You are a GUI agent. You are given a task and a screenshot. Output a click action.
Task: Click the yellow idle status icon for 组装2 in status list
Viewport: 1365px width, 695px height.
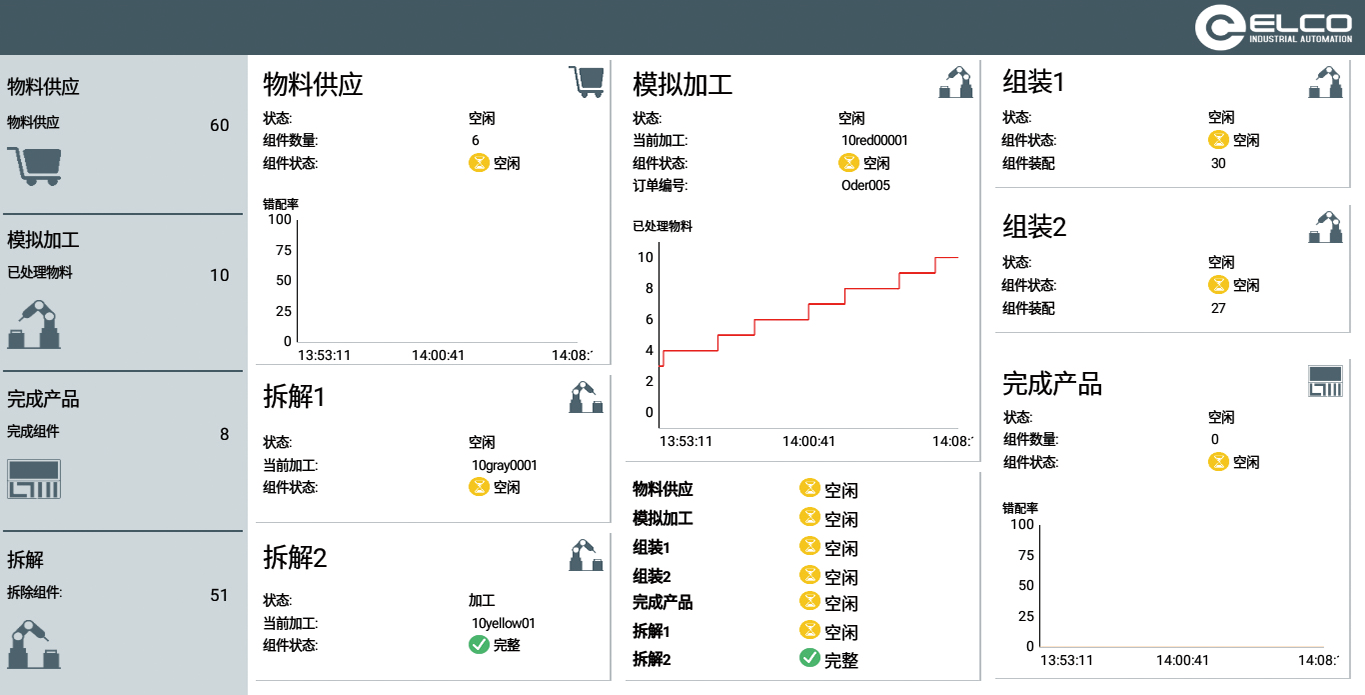tap(810, 575)
